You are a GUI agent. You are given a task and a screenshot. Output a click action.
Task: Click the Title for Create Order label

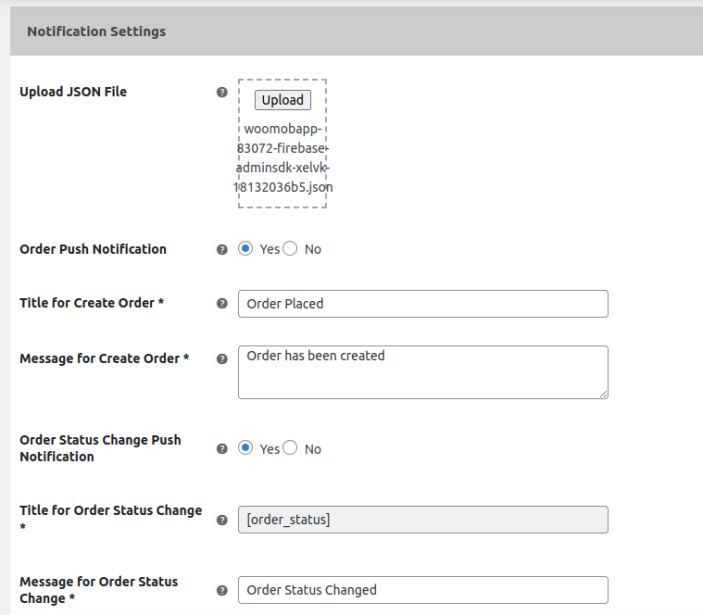pos(91,303)
